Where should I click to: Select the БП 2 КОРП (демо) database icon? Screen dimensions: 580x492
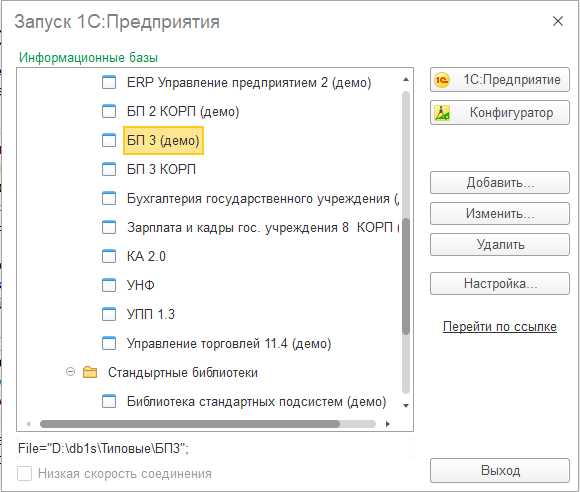(109, 111)
